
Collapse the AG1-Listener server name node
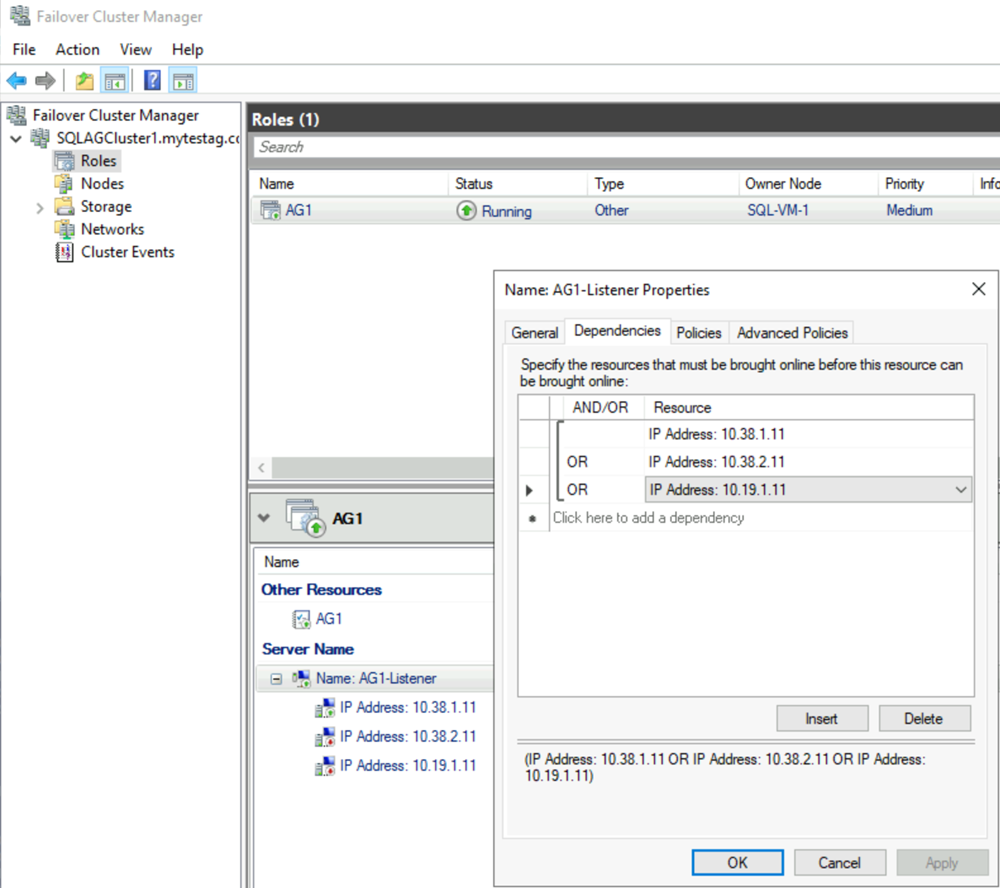point(276,678)
